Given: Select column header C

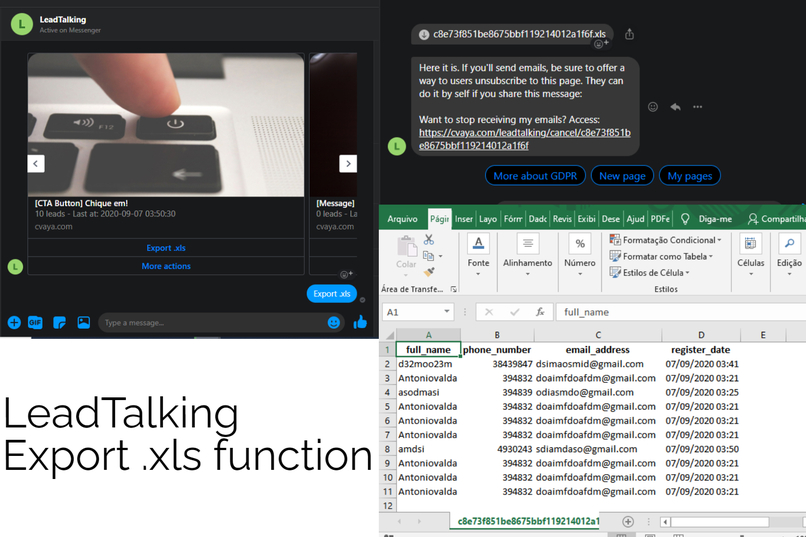Looking at the screenshot, I should point(598,335).
